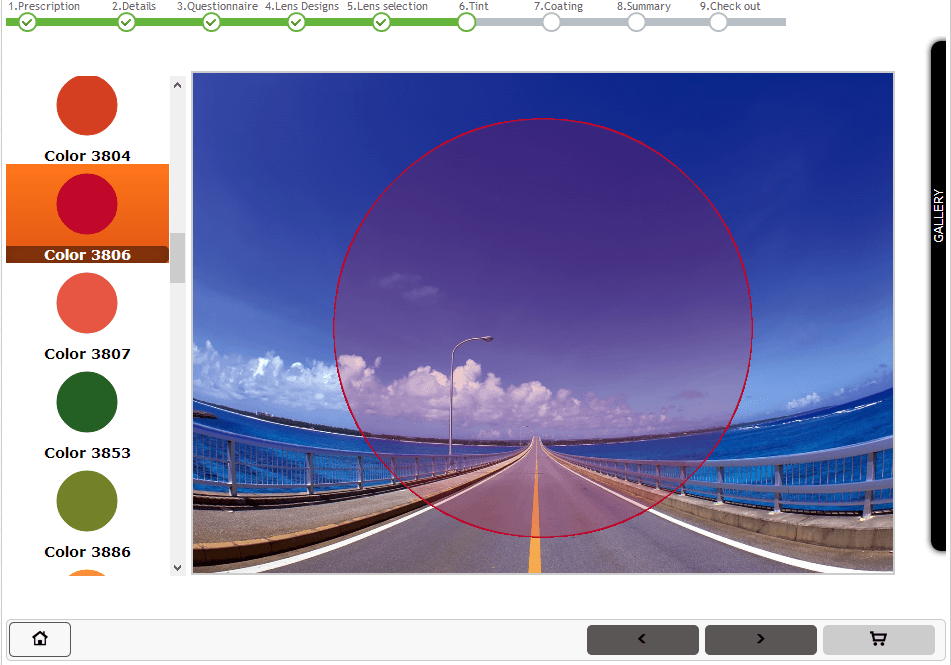Go to step 1 Prescription
The width and height of the screenshot is (951, 665).
point(27,22)
